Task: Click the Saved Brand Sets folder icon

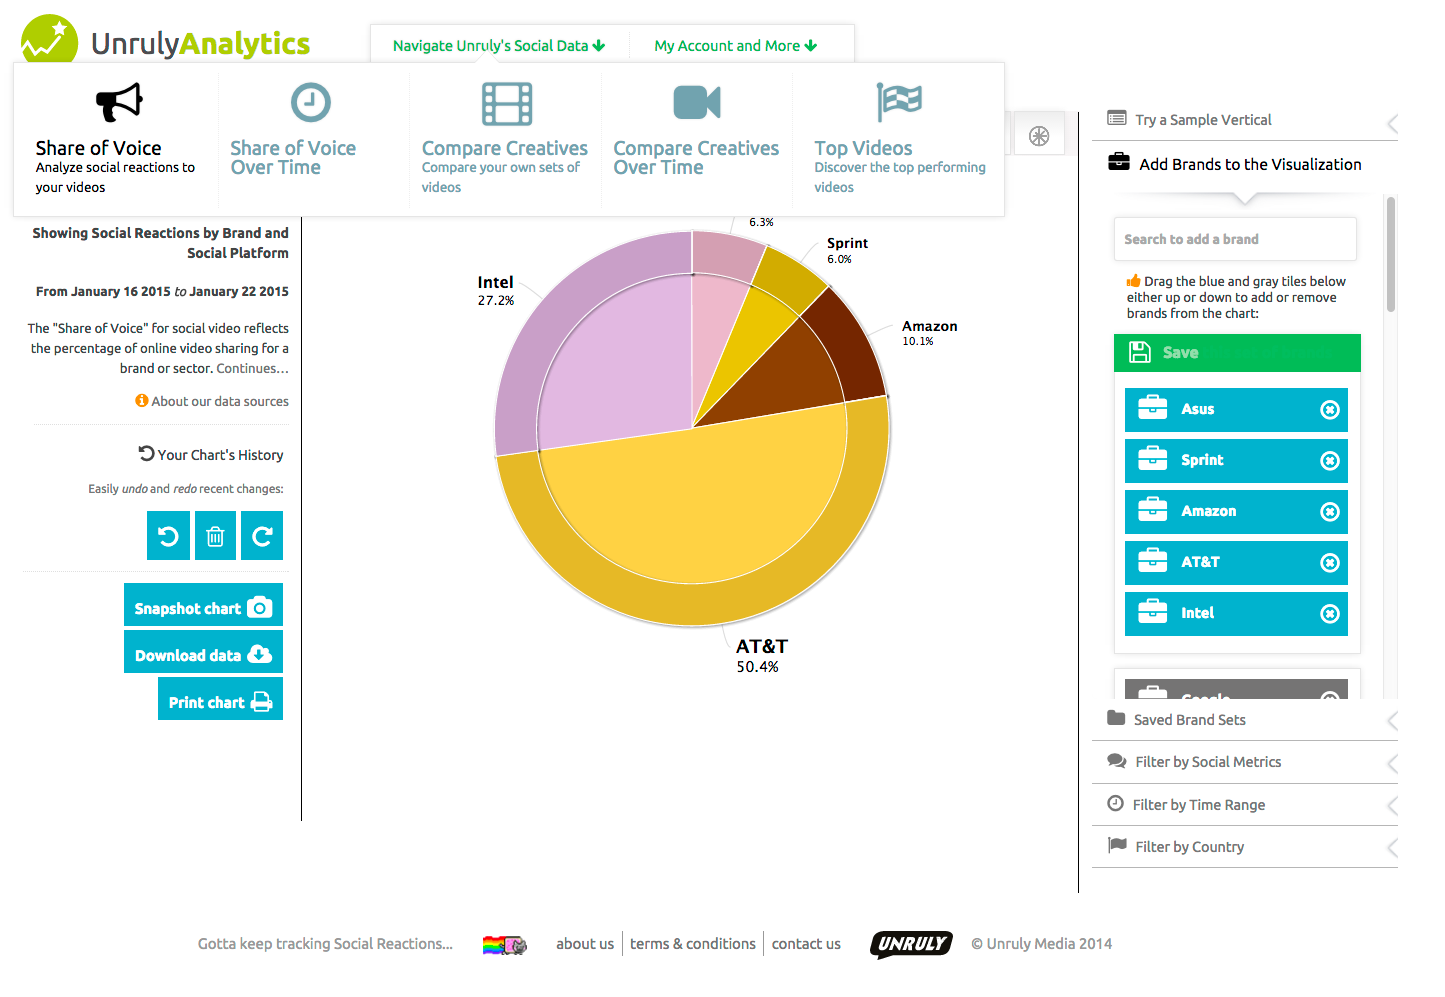Action: click(x=1116, y=718)
